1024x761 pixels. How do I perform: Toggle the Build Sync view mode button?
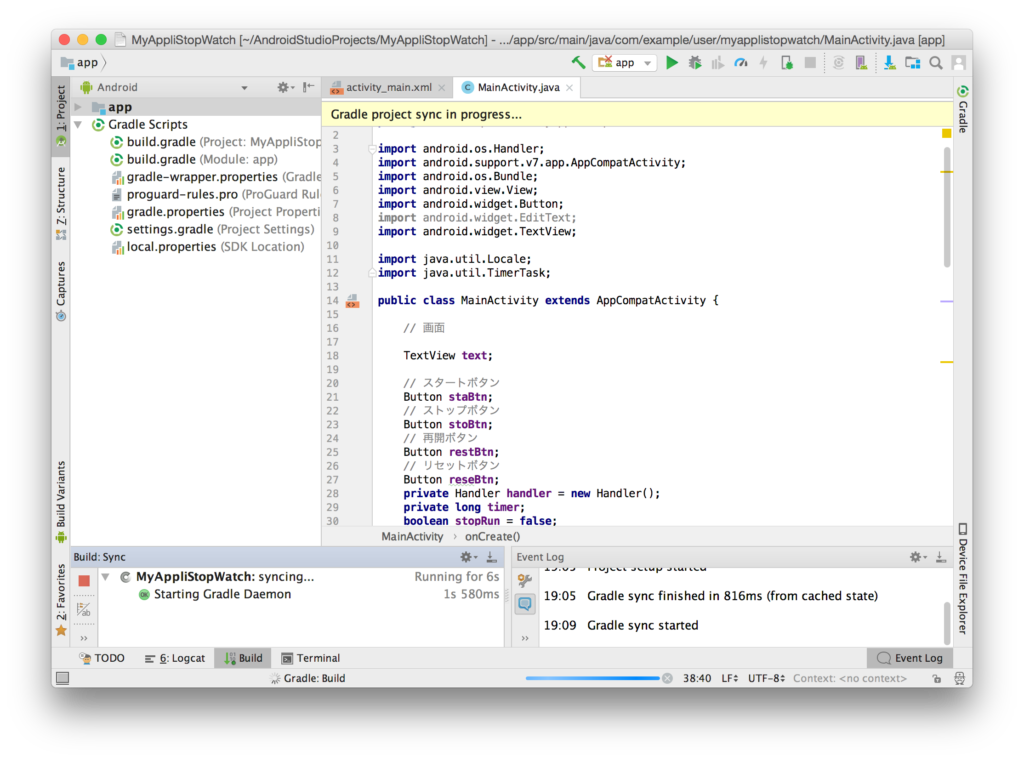[x=84, y=610]
